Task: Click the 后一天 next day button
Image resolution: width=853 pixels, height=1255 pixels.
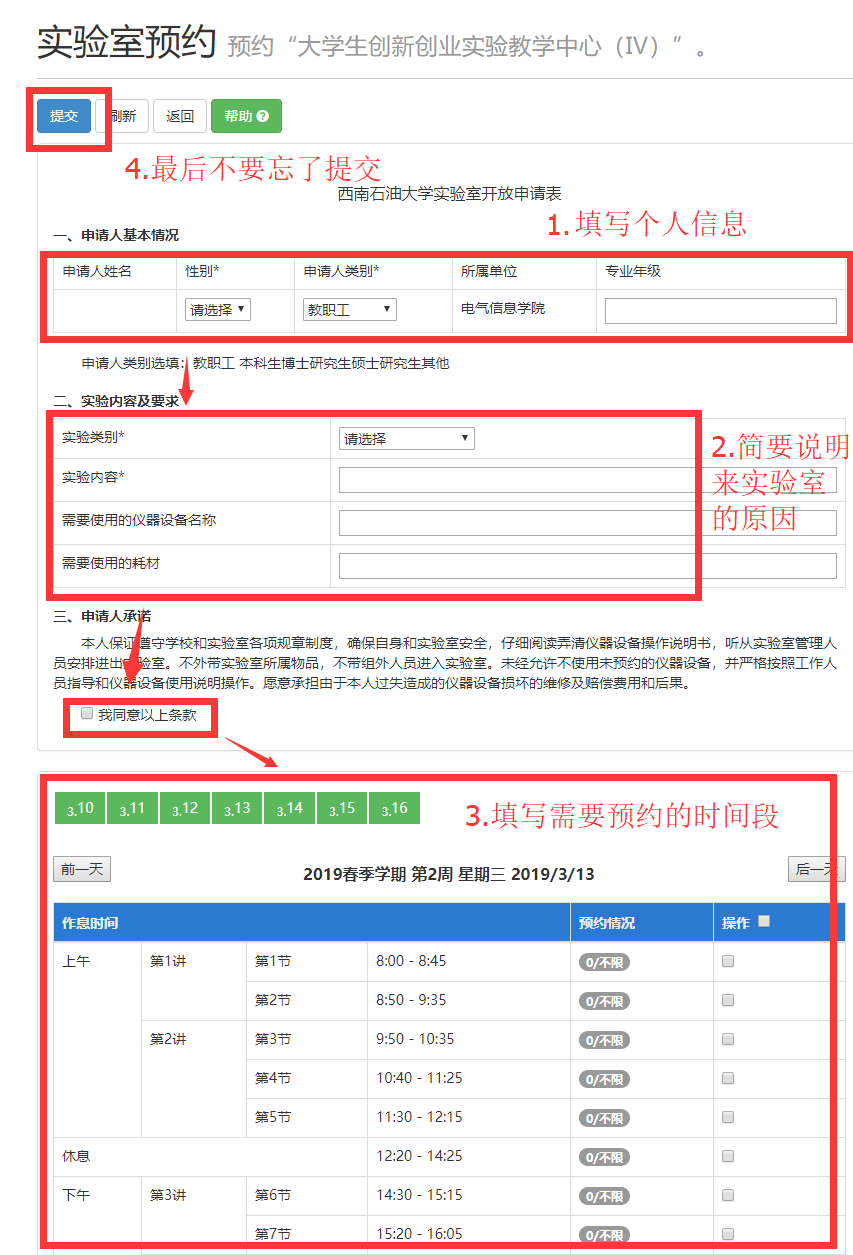Action: [816, 869]
